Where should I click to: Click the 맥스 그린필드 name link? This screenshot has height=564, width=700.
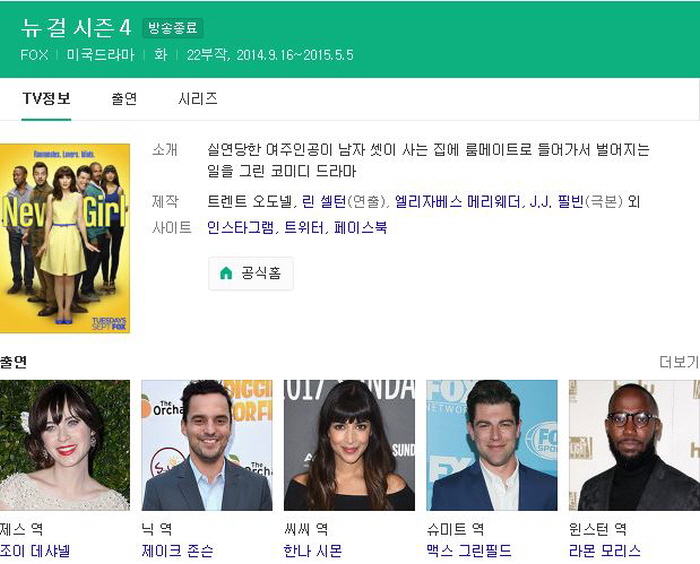click(469, 551)
